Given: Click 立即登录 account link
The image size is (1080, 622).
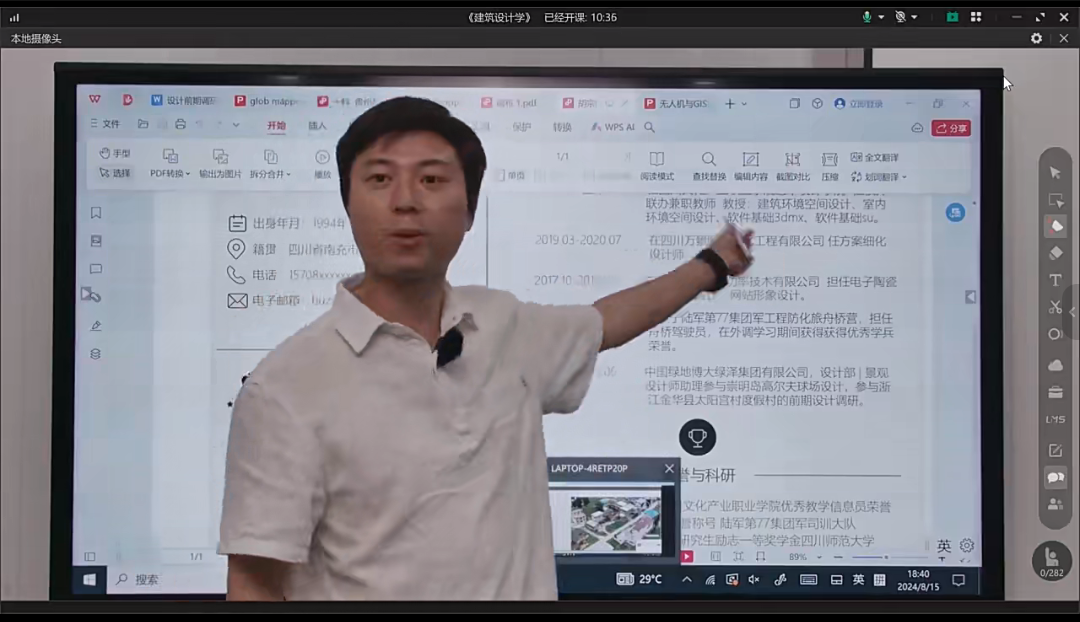Looking at the screenshot, I should pos(859,104).
